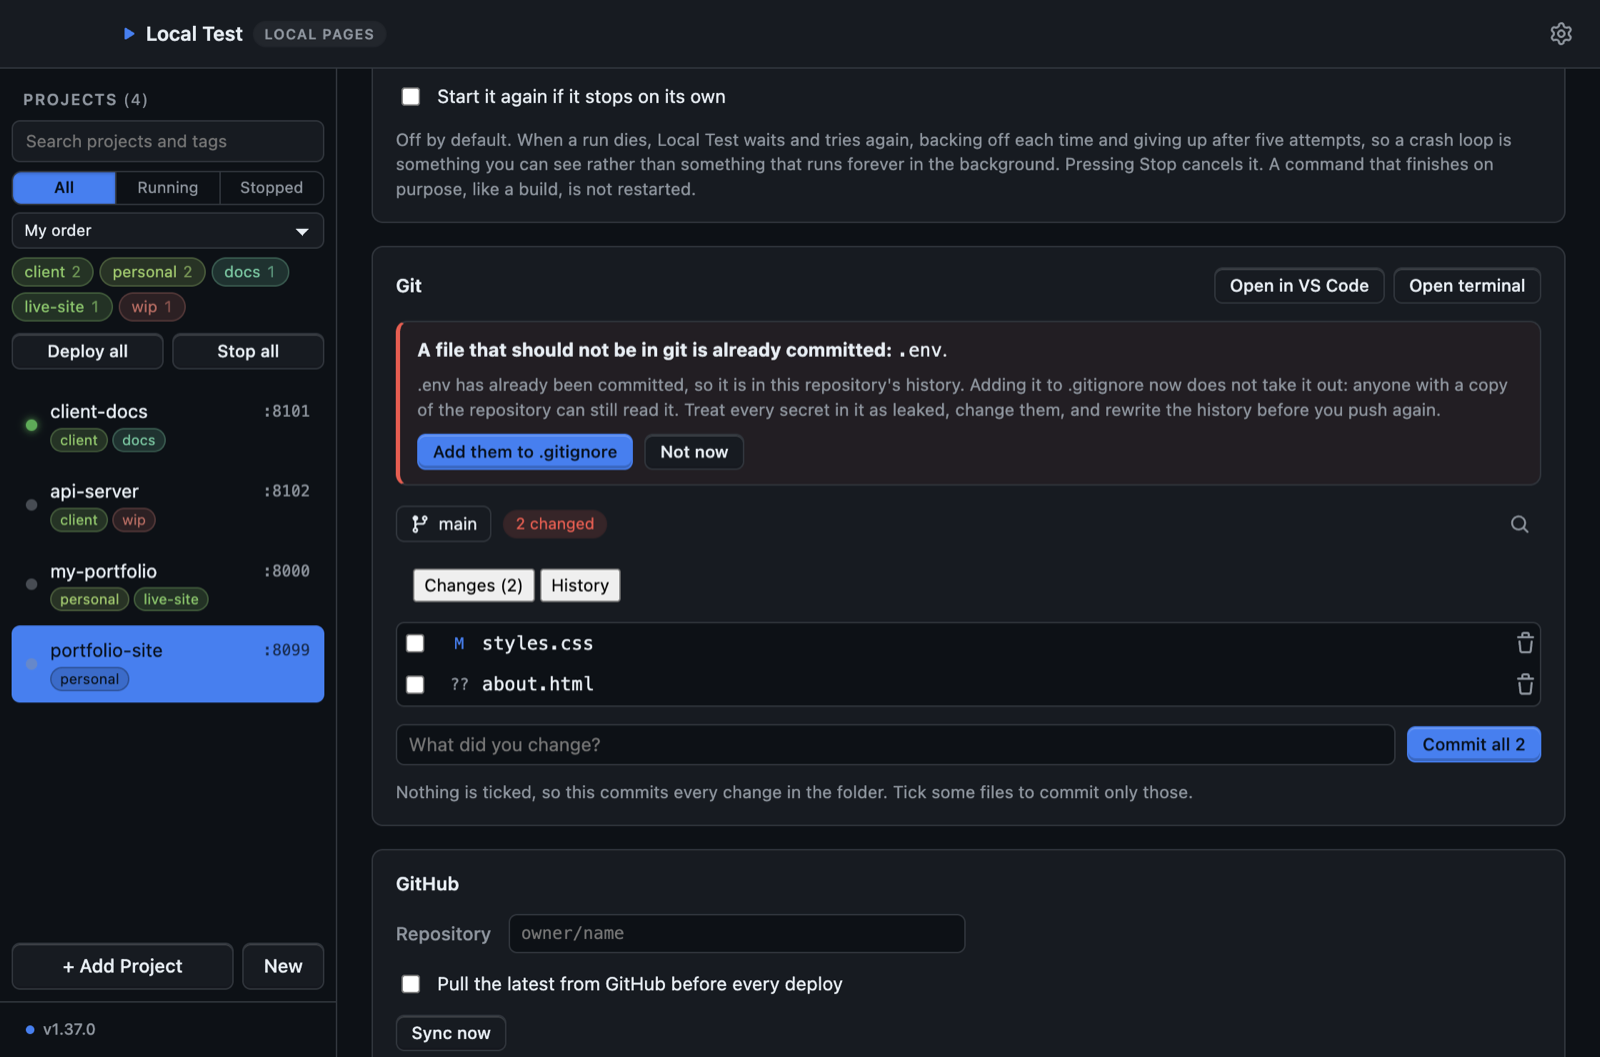Enable 'Start it again if it stops' checkbox

point(411,97)
